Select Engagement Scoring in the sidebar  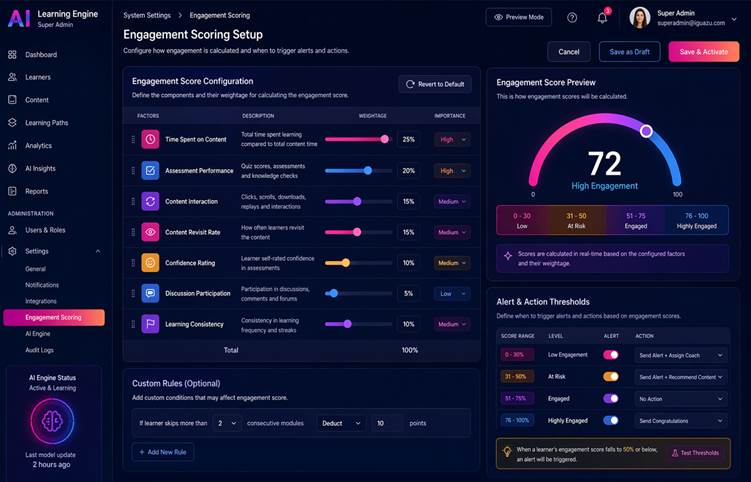[x=54, y=317]
